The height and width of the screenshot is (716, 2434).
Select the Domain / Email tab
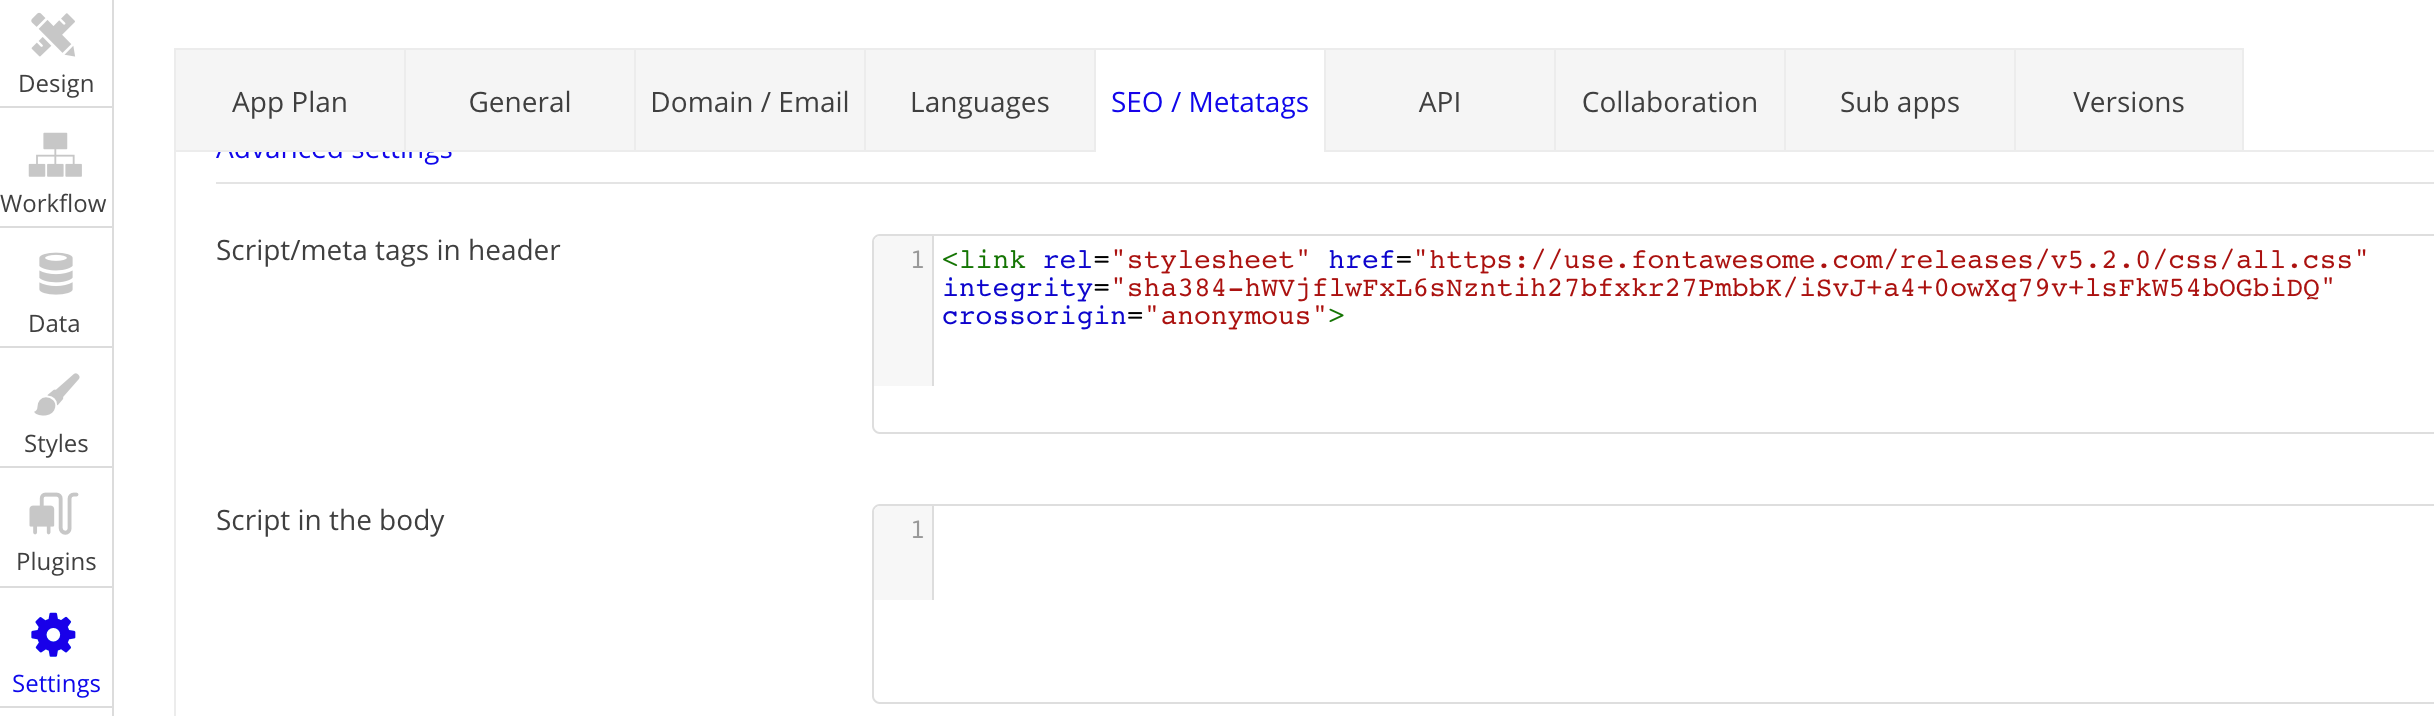750,102
